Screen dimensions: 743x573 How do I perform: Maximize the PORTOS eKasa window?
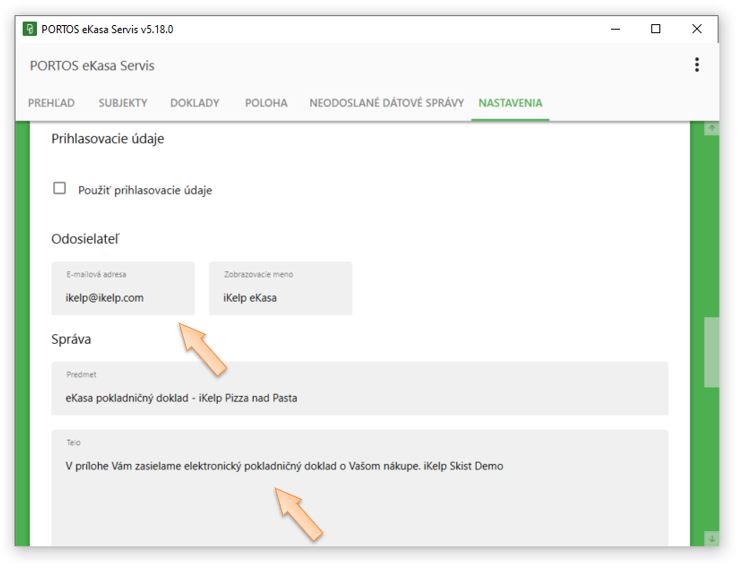[x=656, y=29]
